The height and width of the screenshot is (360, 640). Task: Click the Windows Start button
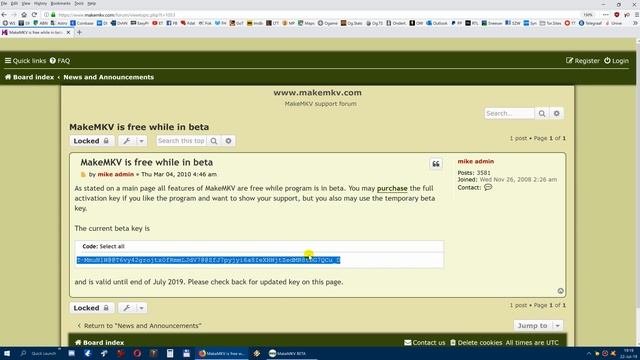point(7,353)
